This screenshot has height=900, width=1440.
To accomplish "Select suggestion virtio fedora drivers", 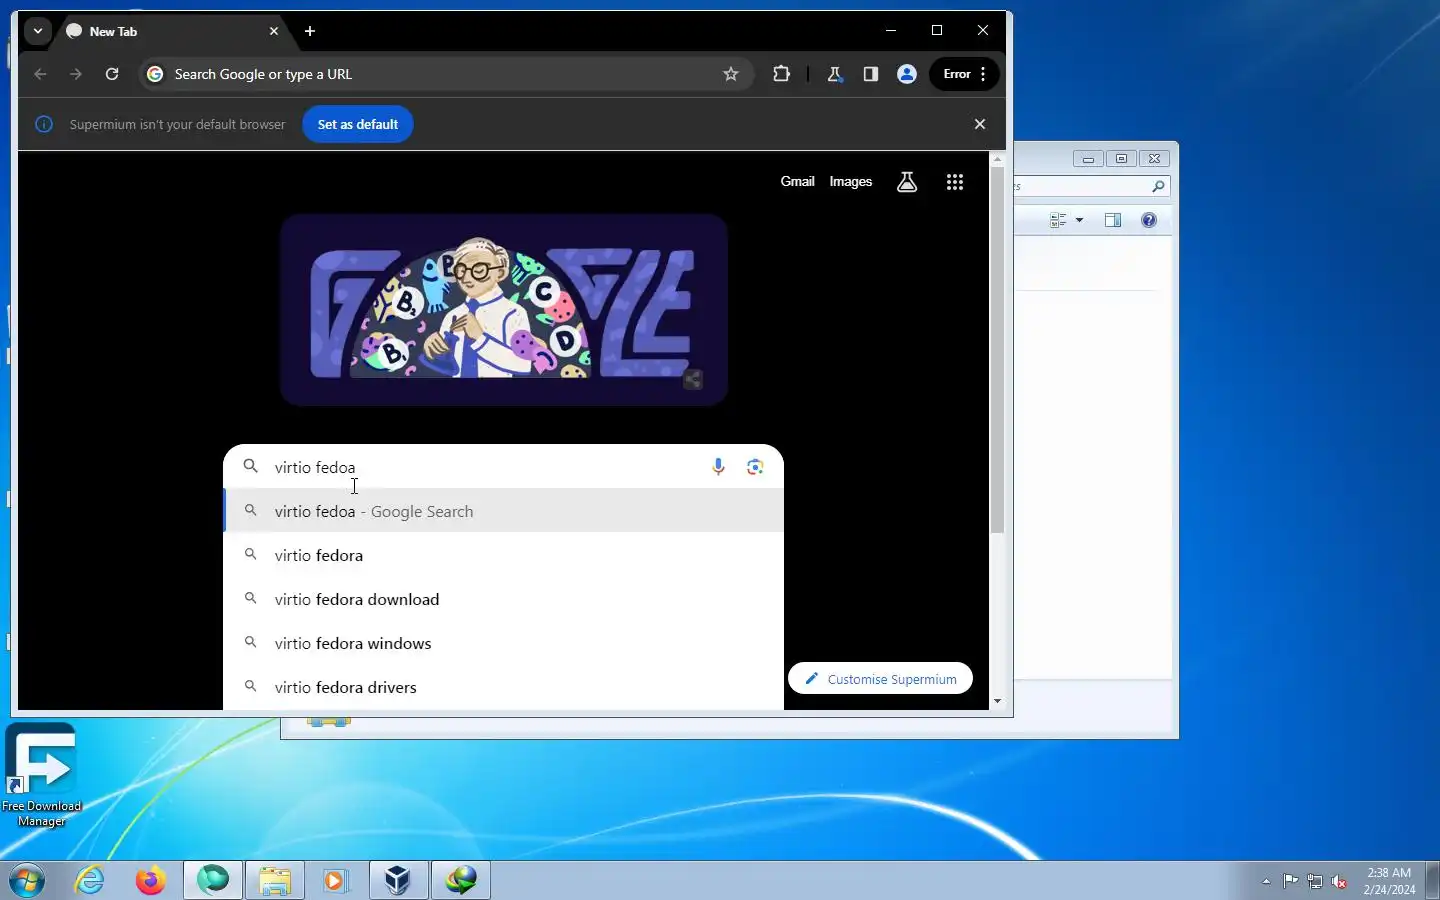I will (503, 687).
